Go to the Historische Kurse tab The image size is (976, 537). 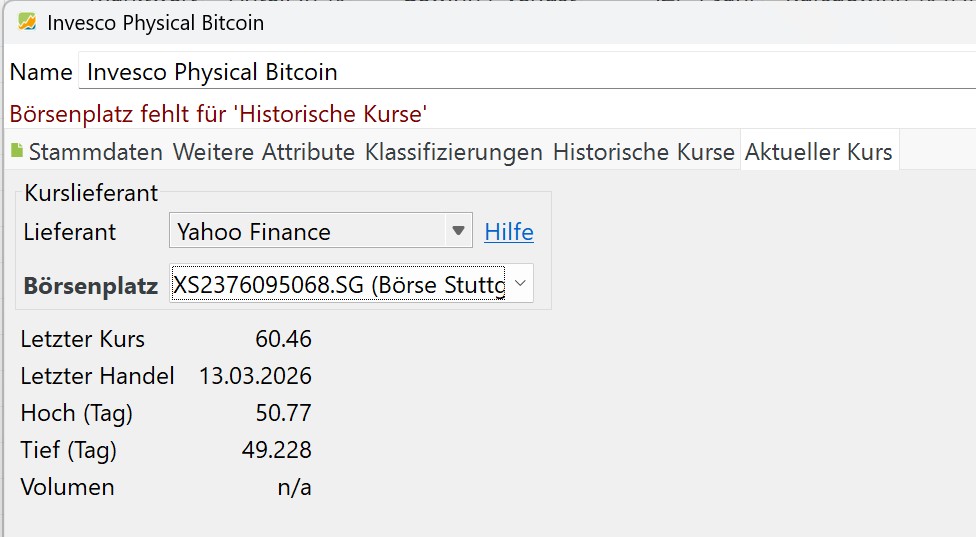tap(644, 152)
